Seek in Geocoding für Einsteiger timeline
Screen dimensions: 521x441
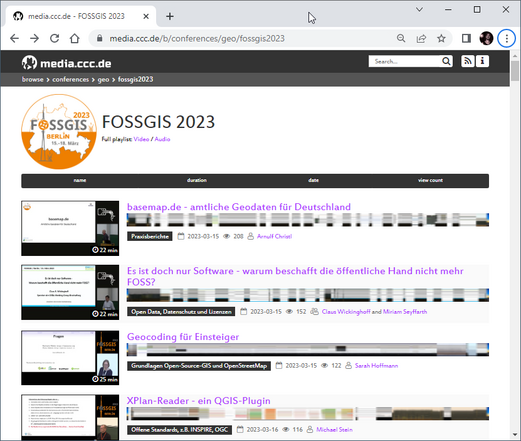tap(308, 349)
